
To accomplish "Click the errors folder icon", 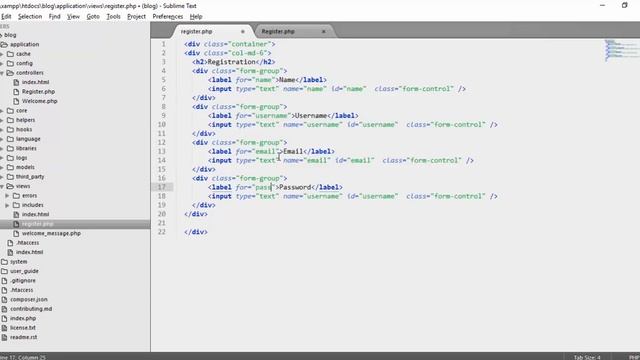I will 16,196.
